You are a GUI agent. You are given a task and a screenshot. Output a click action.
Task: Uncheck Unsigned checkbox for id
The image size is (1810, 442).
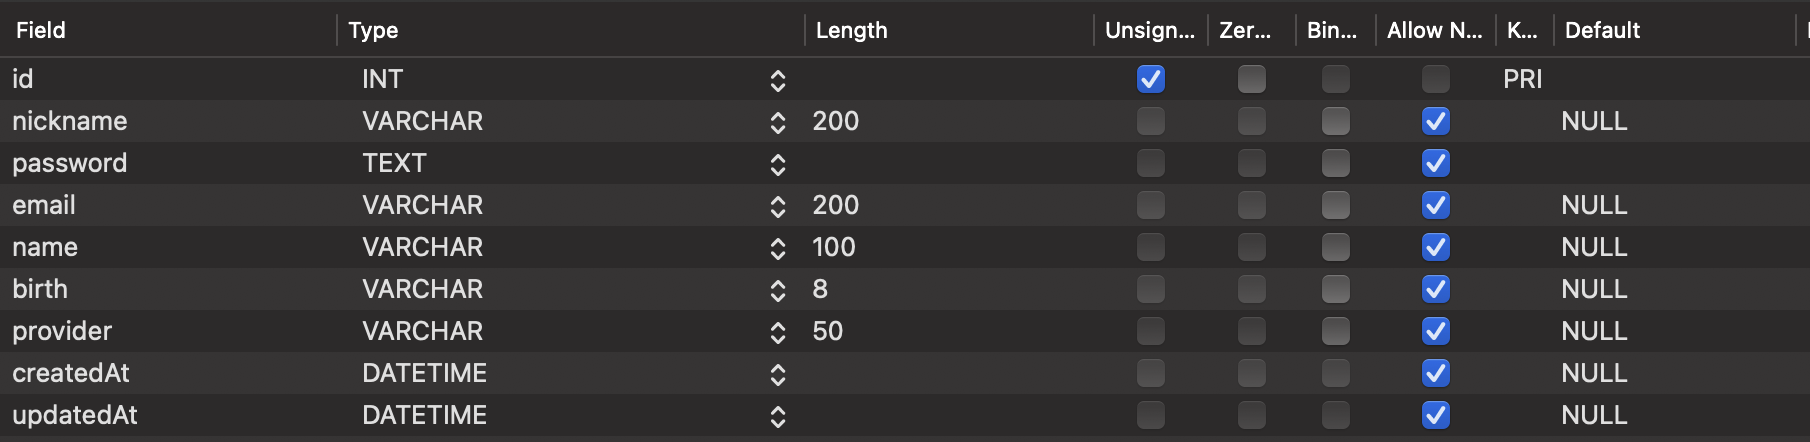point(1151,79)
